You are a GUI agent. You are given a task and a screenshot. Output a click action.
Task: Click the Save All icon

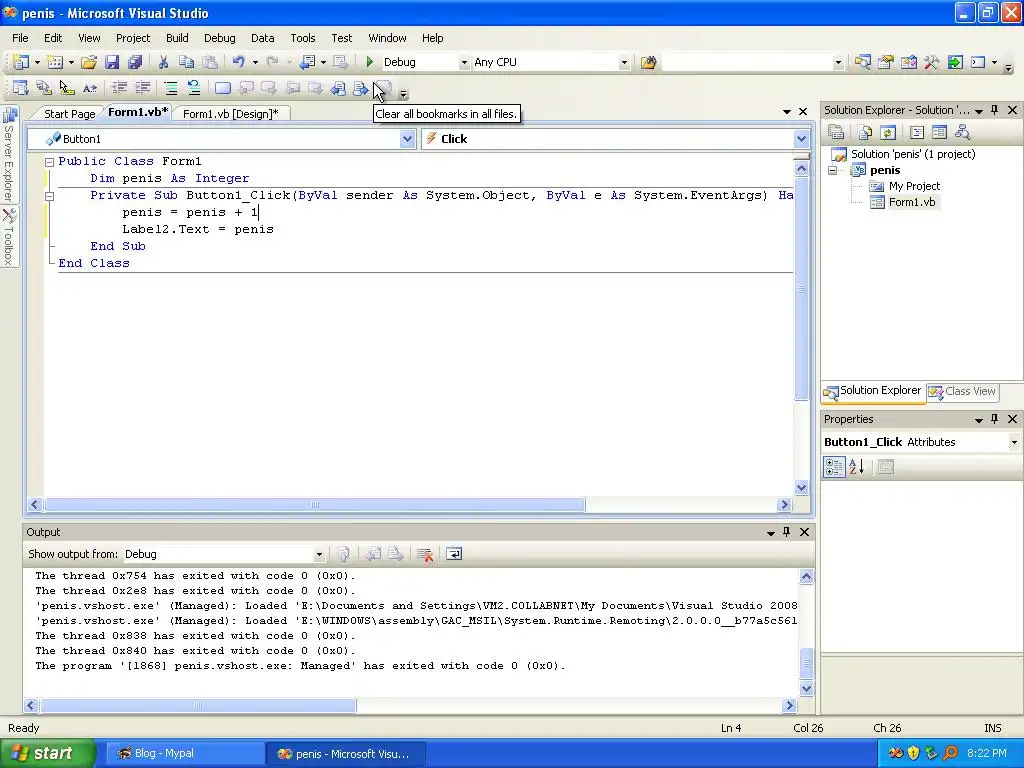(135, 62)
